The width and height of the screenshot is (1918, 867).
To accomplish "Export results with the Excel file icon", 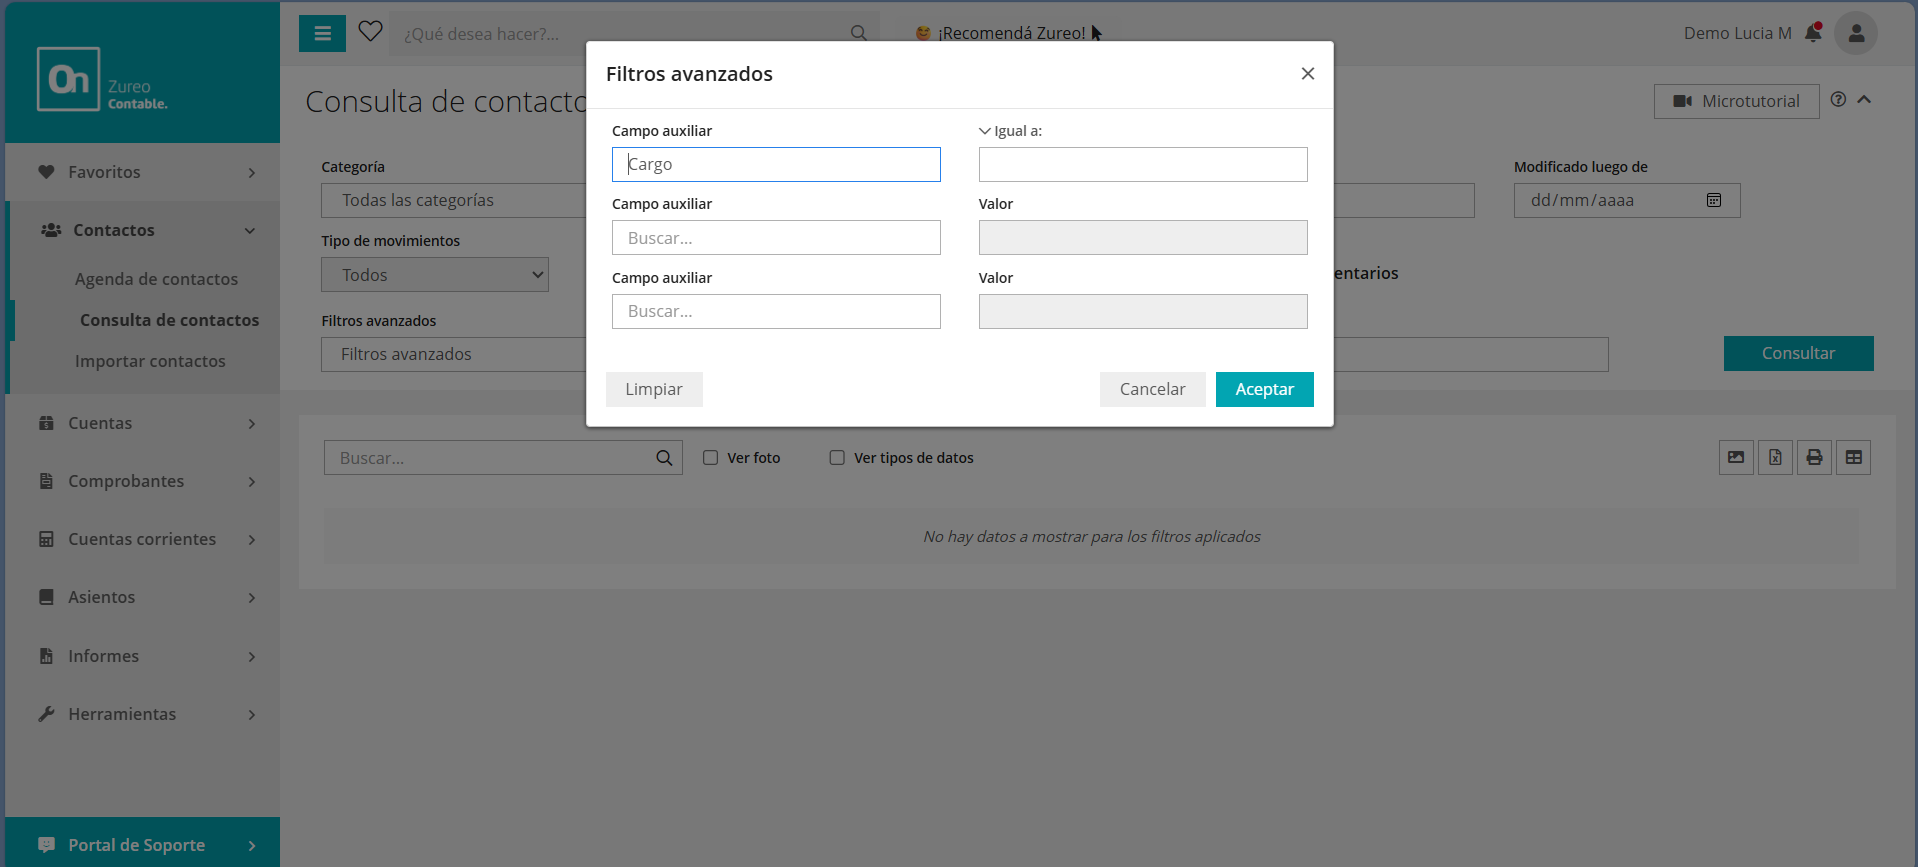I will 1775,458.
